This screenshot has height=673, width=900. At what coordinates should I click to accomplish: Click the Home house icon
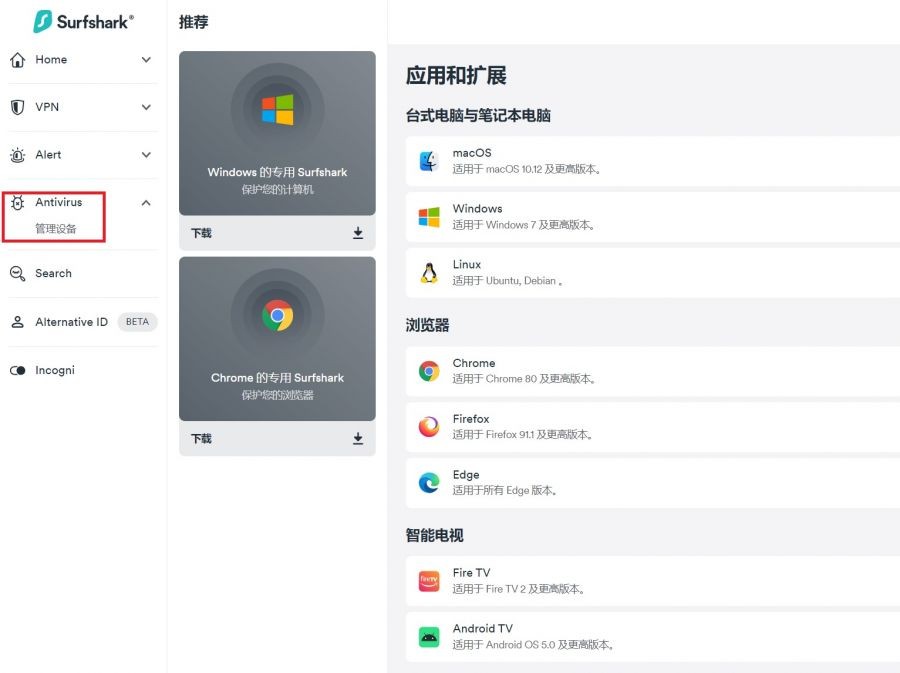17,60
